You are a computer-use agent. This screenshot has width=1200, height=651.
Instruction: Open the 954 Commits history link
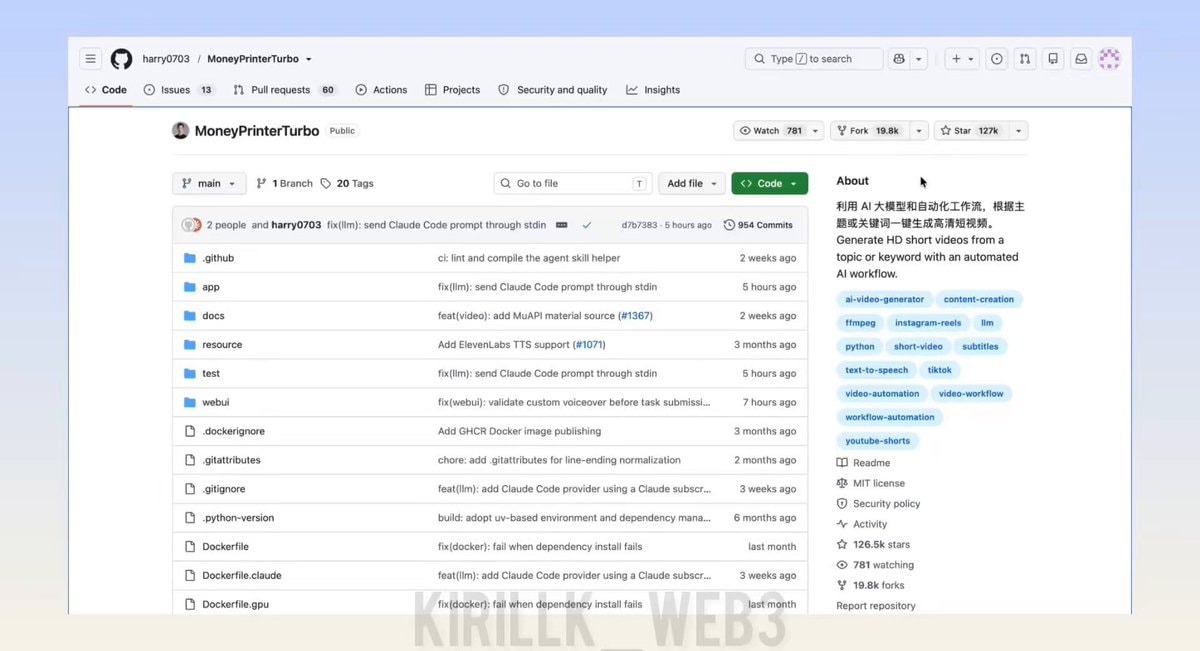tap(758, 225)
